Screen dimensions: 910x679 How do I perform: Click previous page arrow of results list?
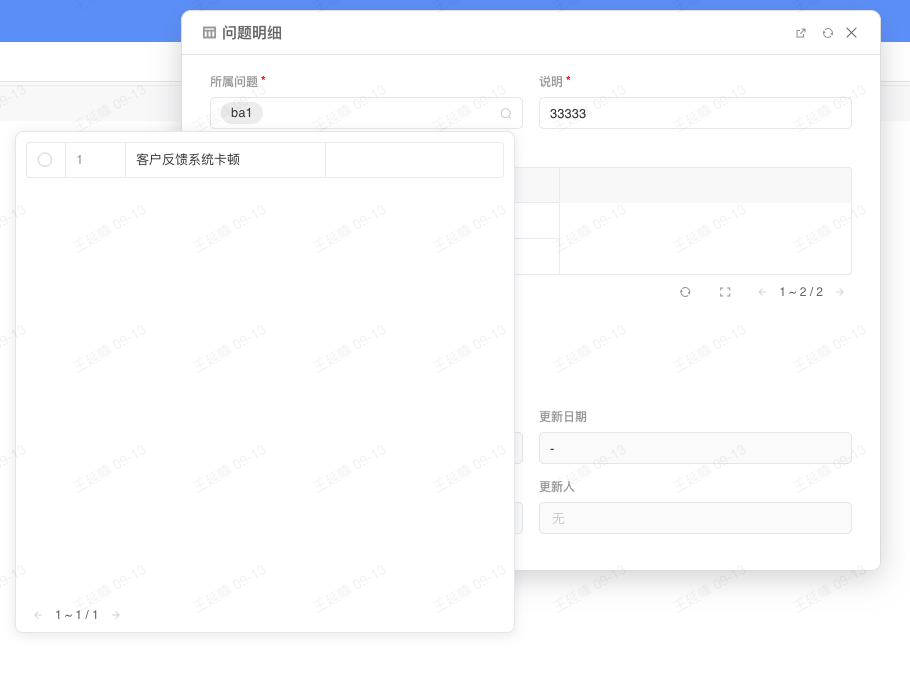(38, 615)
